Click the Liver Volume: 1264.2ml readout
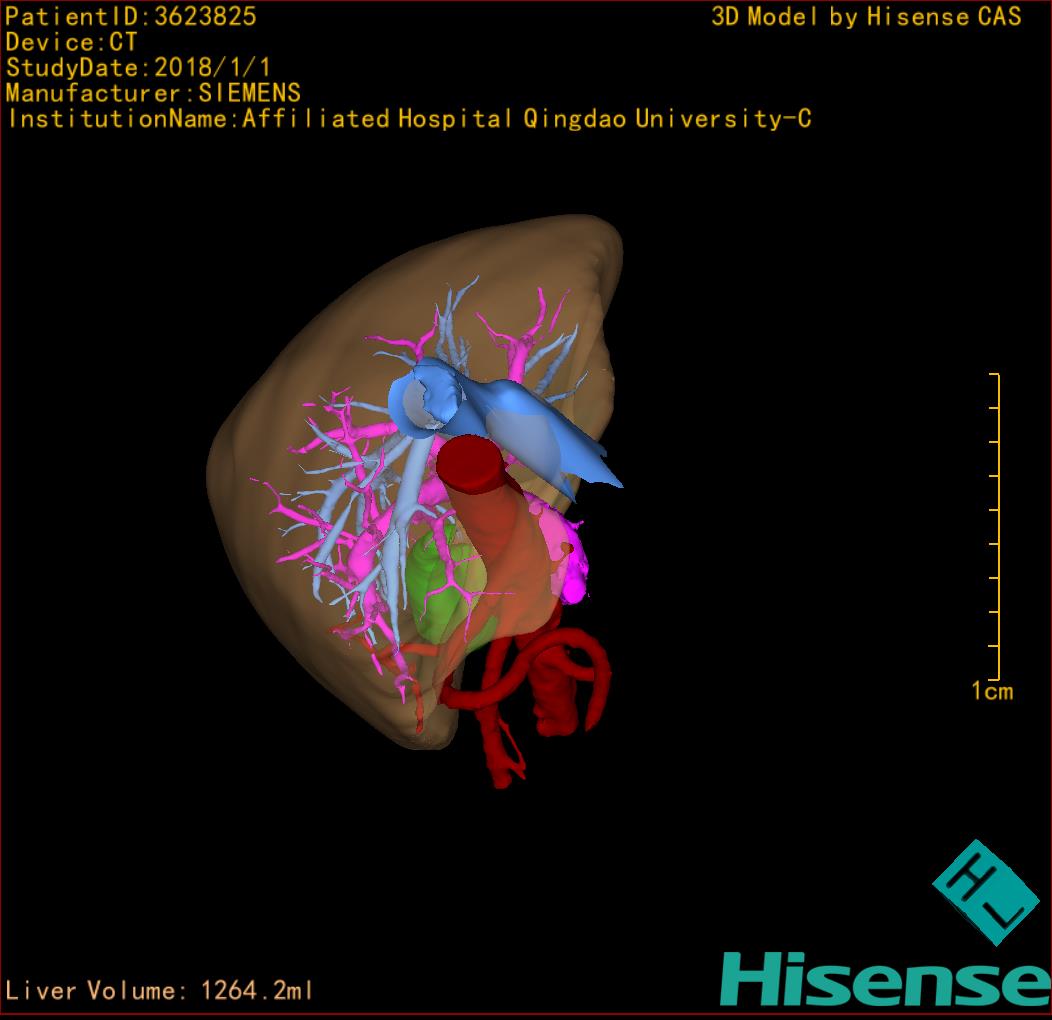Image resolution: width=1052 pixels, height=1020 pixels. [x=158, y=990]
